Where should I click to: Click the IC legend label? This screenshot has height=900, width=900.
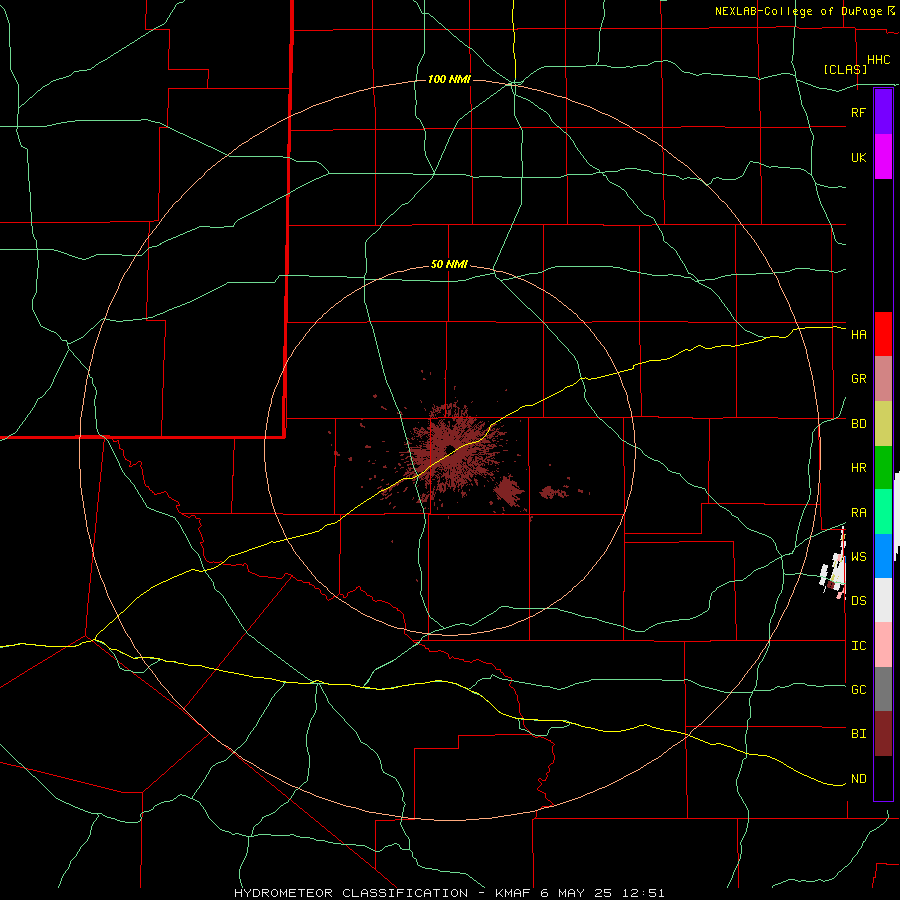(x=858, y=646)
